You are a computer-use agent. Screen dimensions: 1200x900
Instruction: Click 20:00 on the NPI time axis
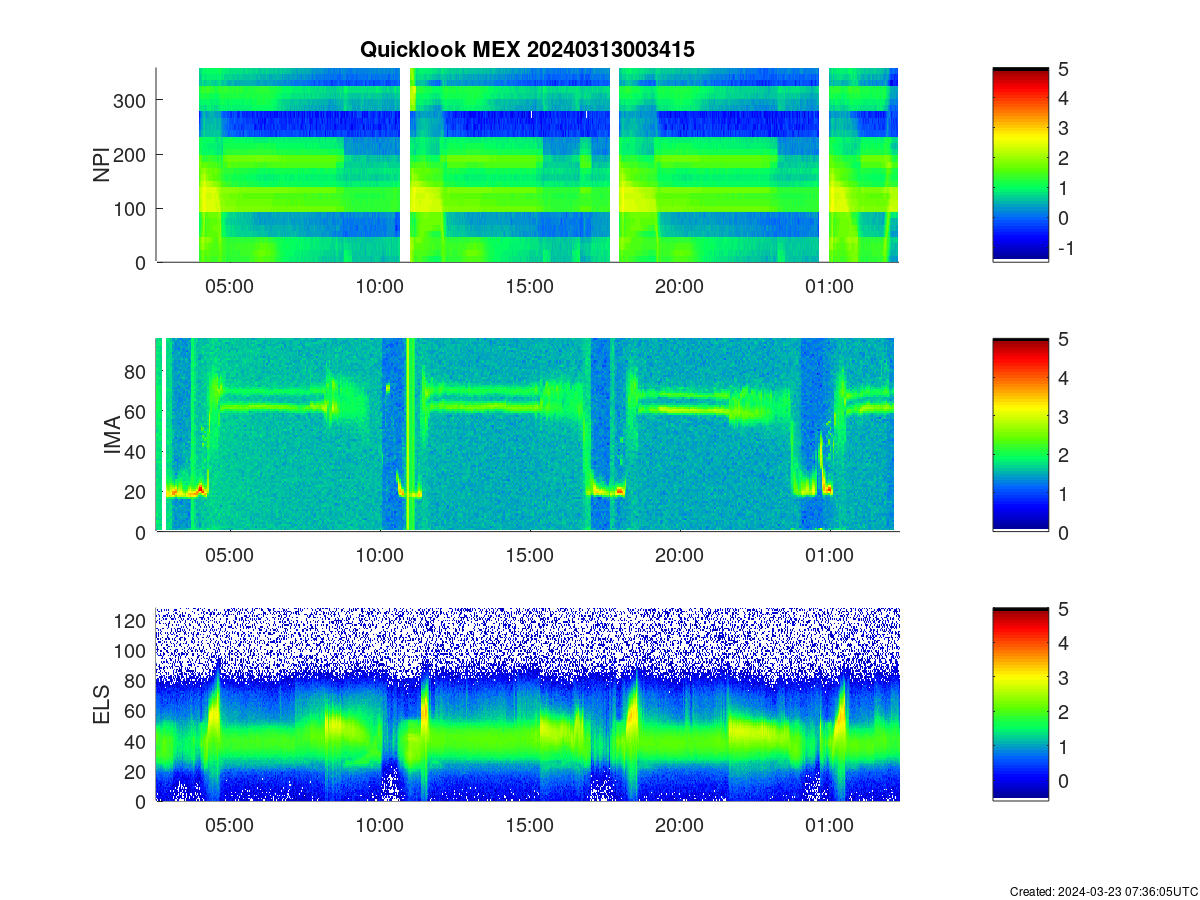point(679,286)
